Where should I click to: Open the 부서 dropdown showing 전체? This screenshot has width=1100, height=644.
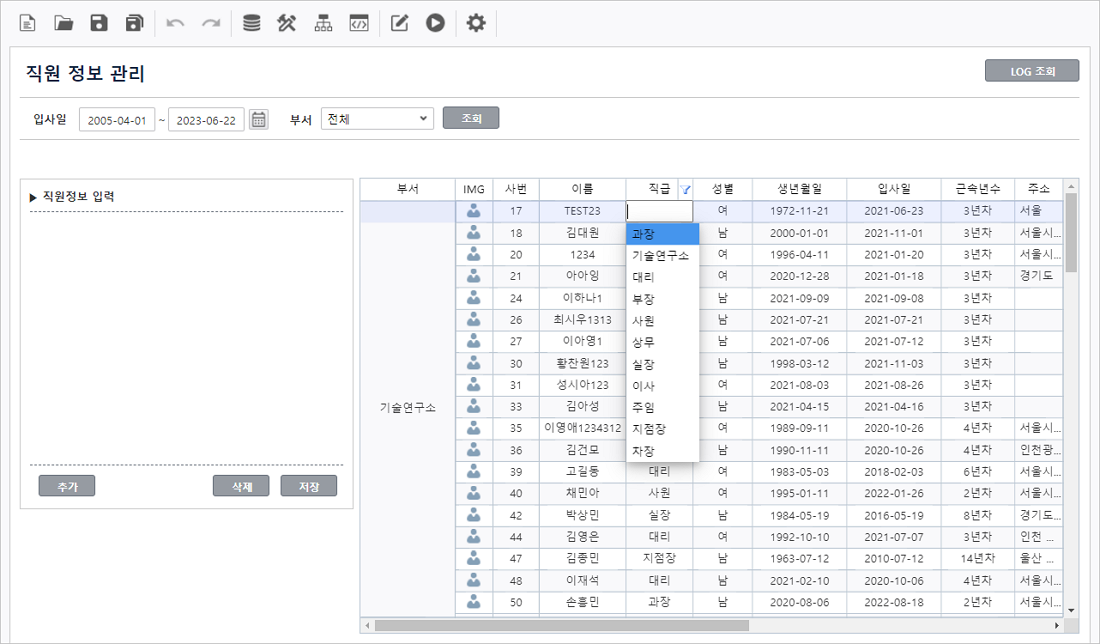[377, 119]
